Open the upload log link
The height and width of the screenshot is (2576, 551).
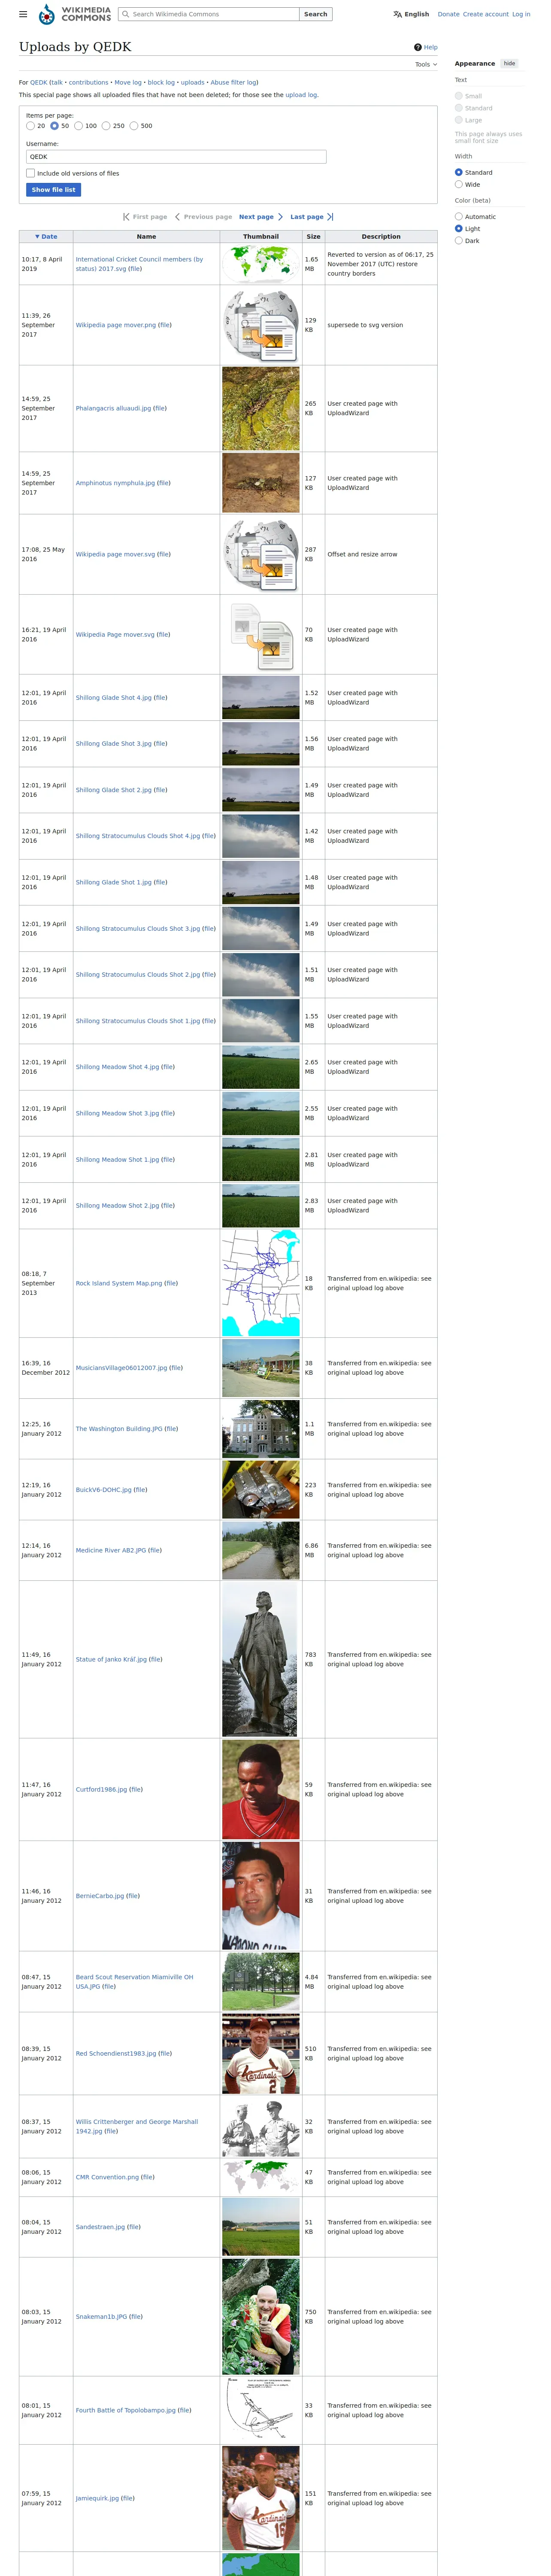coord(301,95)
